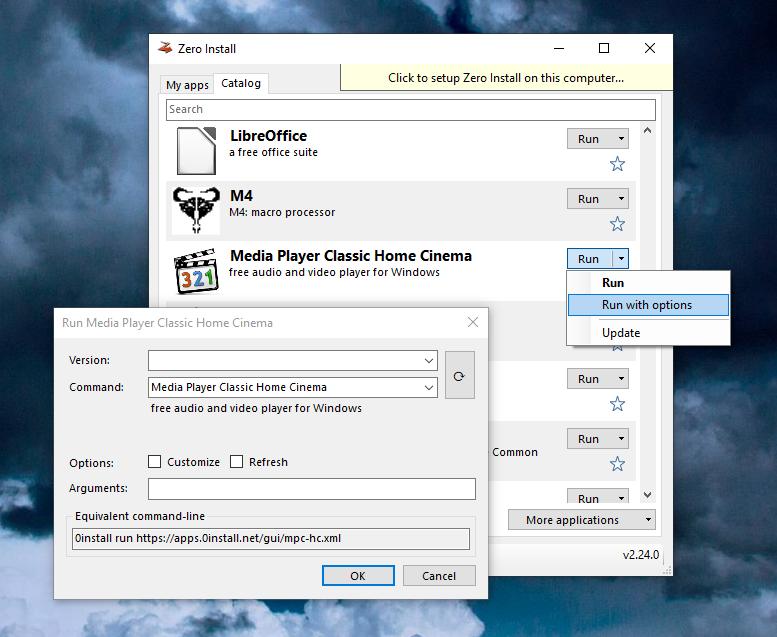Focus the Arguments input field
Image resolution: width=777 pixels, height=637 pixels.
312,489
